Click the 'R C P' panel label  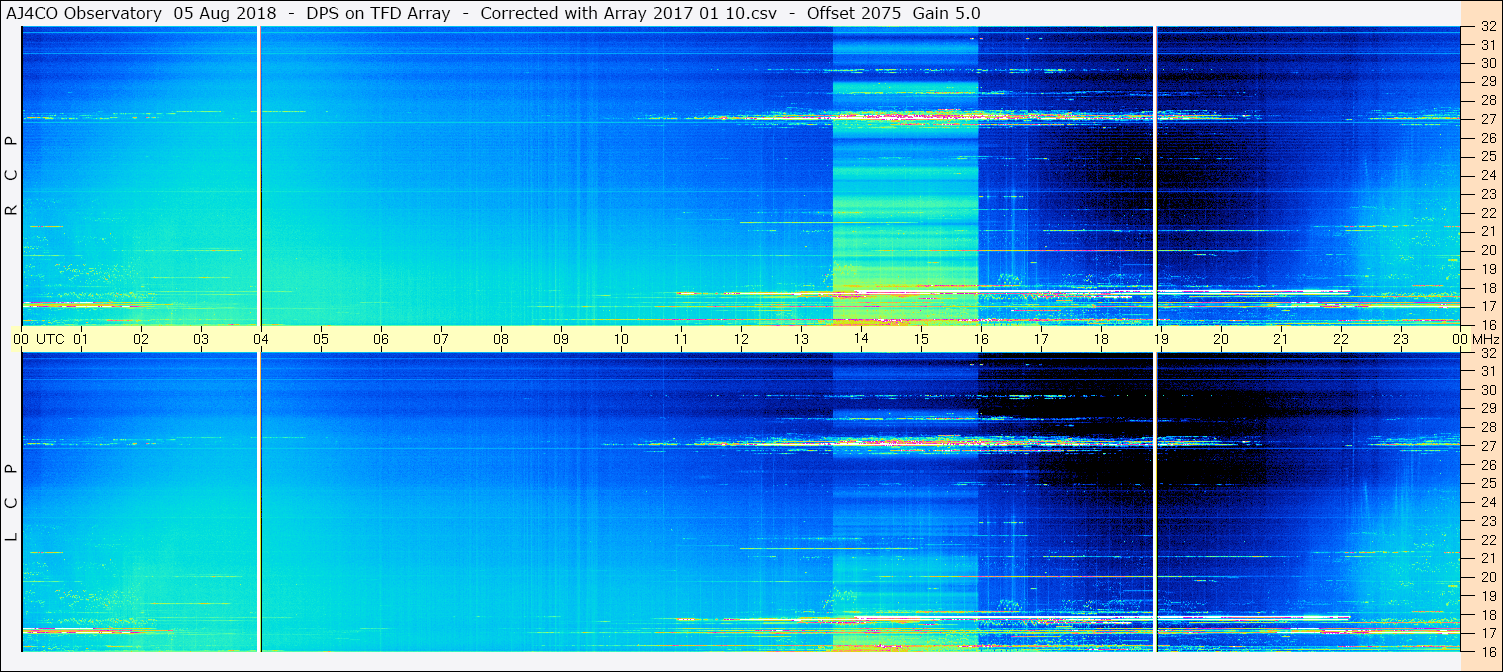12,176
